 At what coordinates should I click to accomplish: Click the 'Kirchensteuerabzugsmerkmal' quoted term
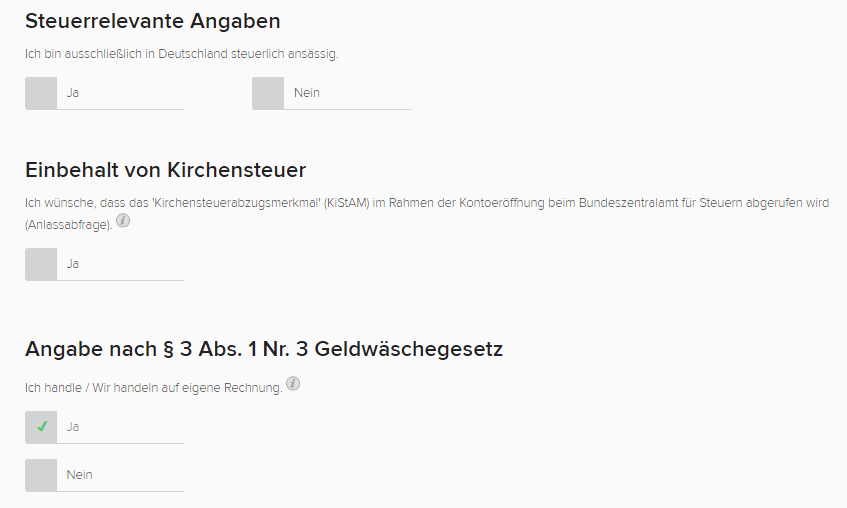click(x=228, y=203)
